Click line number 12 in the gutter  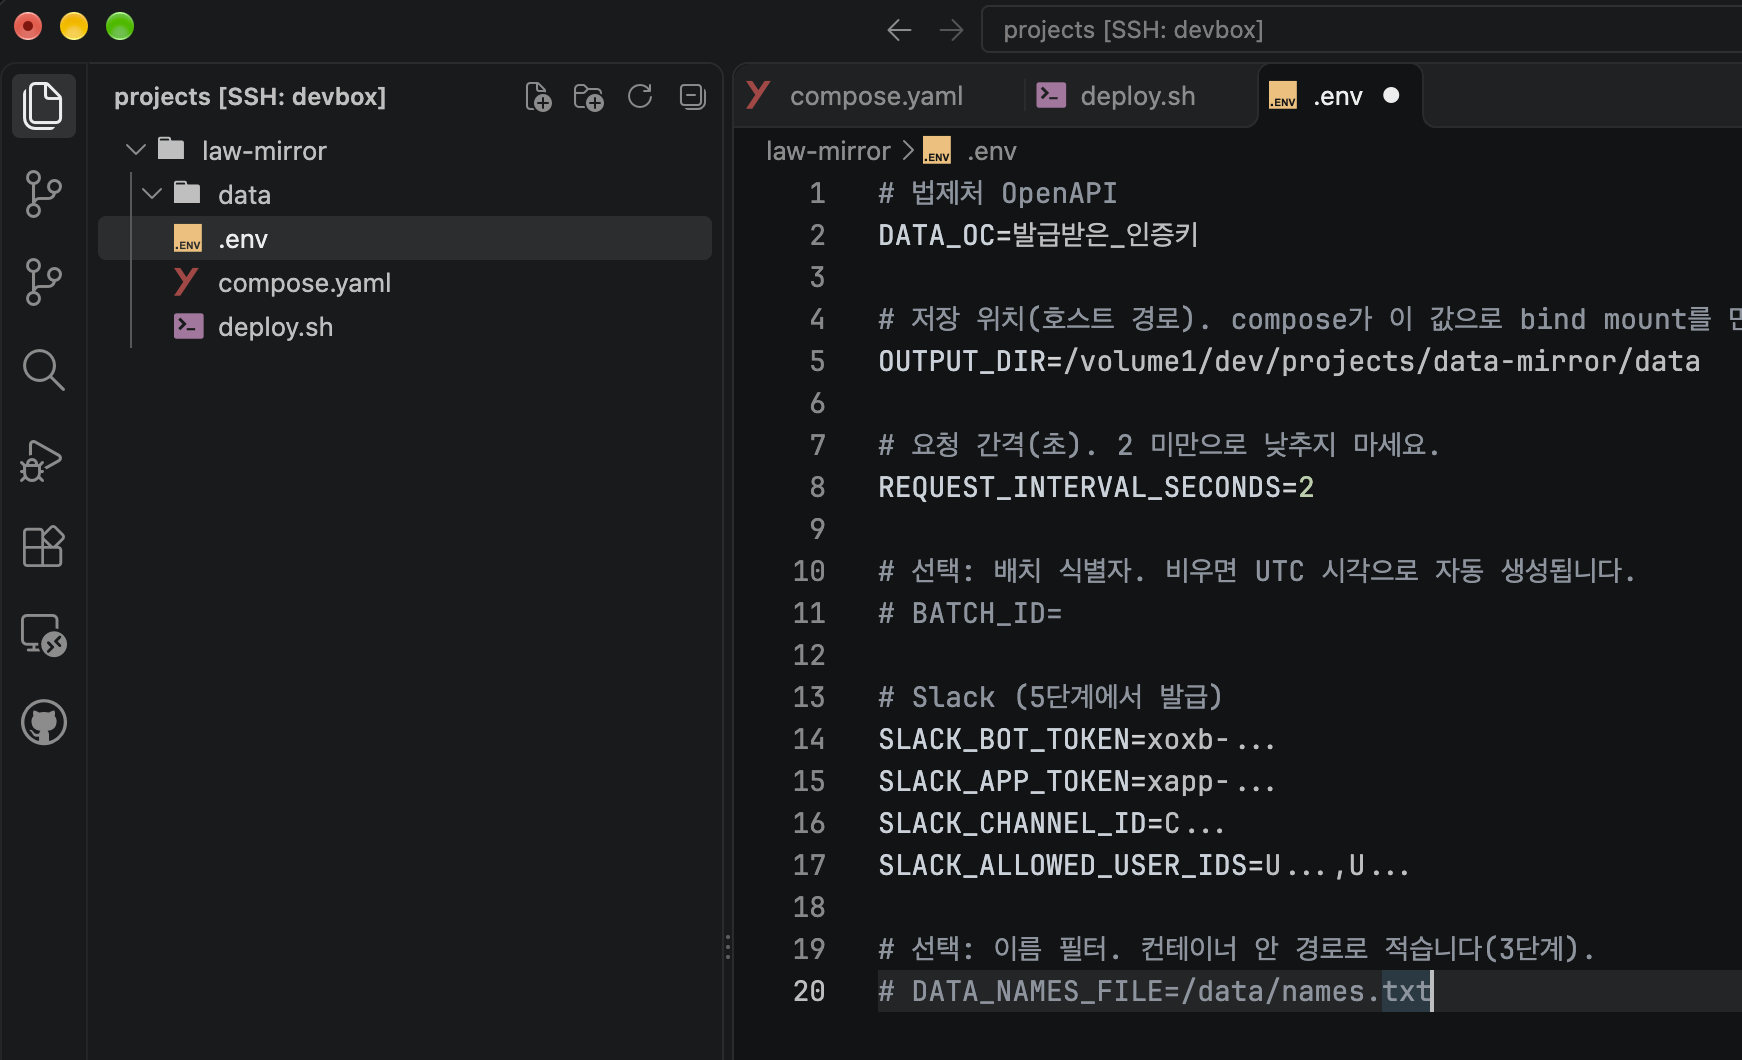(809, 655)
